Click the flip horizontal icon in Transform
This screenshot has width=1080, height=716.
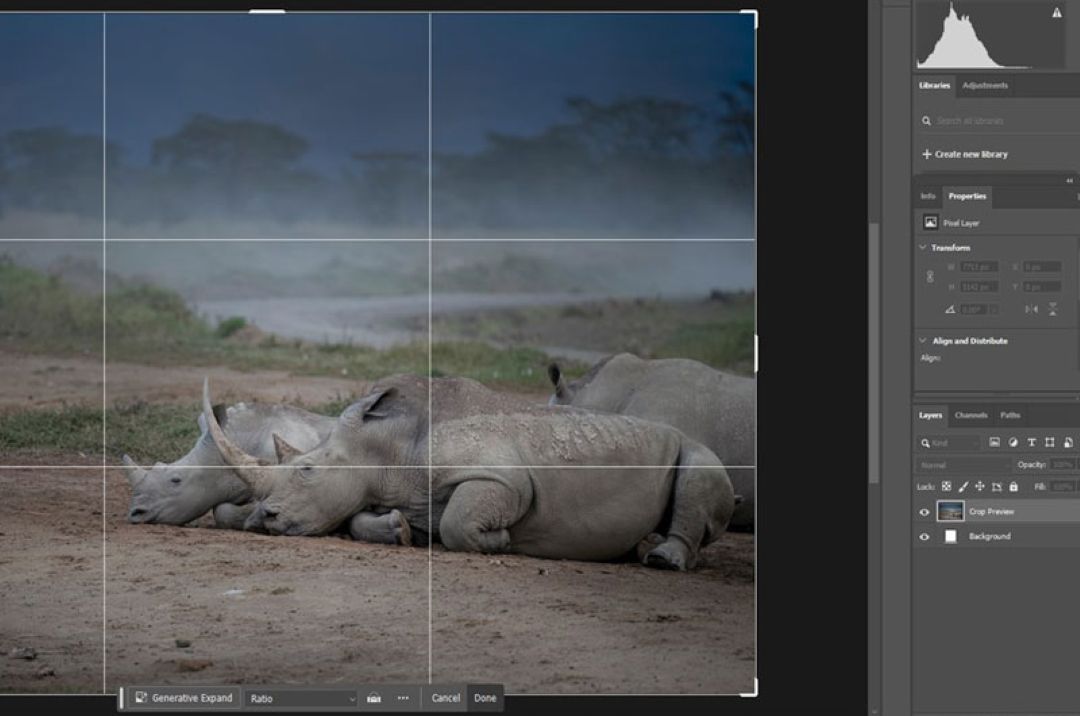click(1031, 309)
